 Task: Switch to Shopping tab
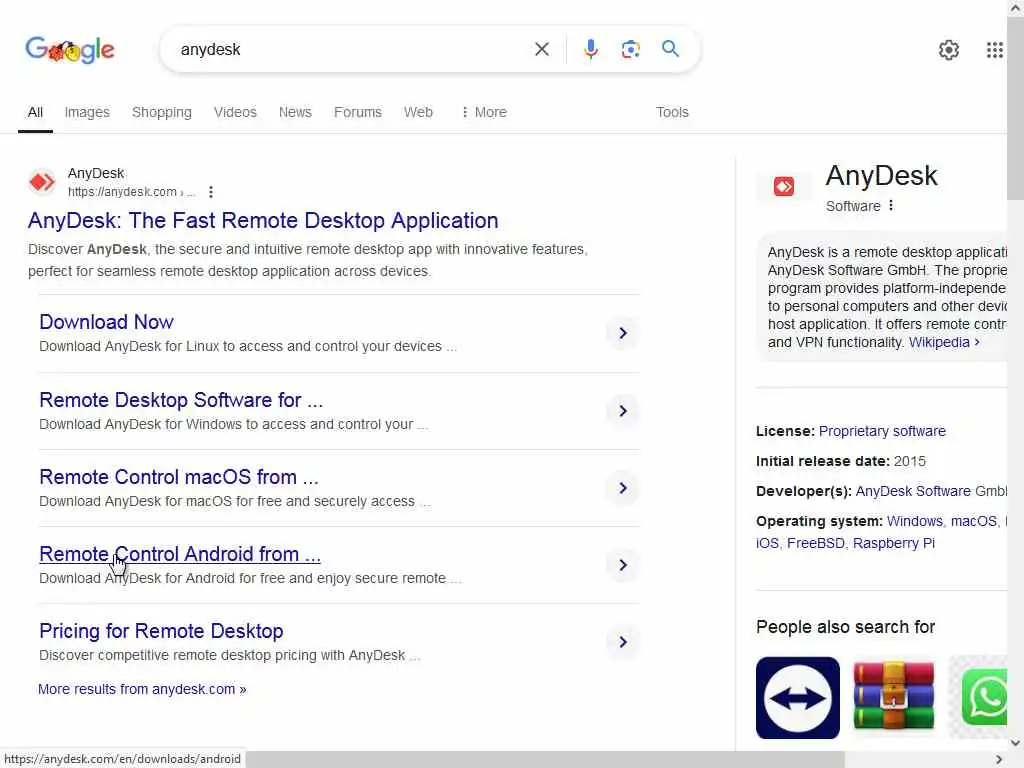(162, 112)
